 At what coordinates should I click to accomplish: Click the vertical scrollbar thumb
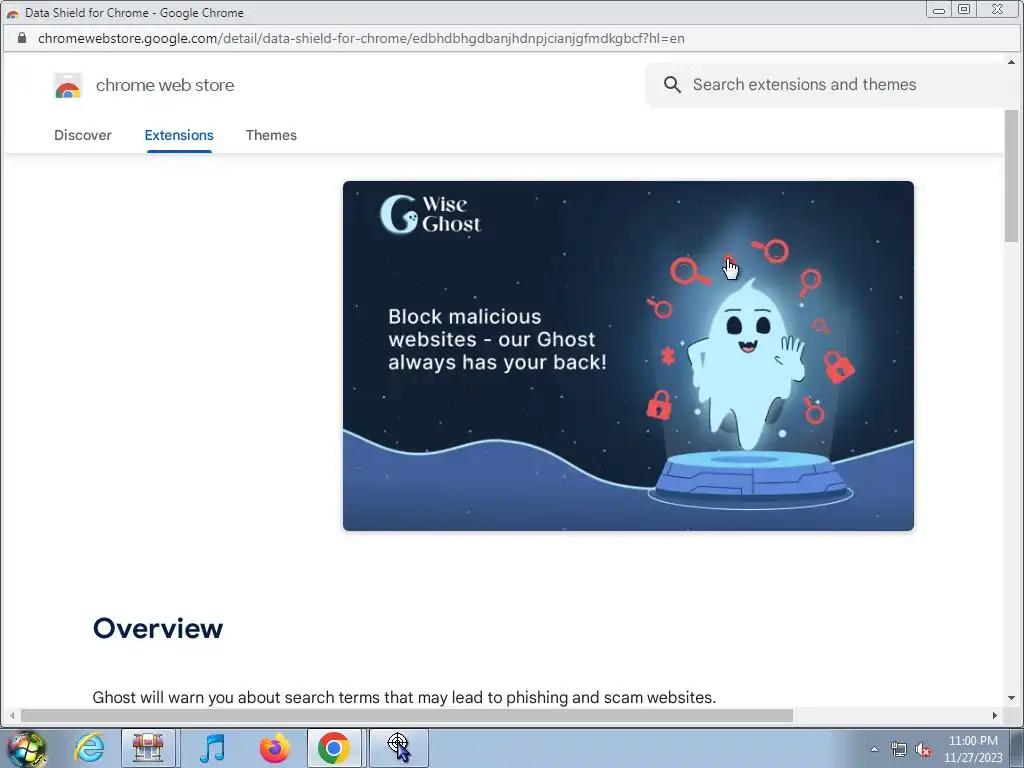coord(1011,176)
